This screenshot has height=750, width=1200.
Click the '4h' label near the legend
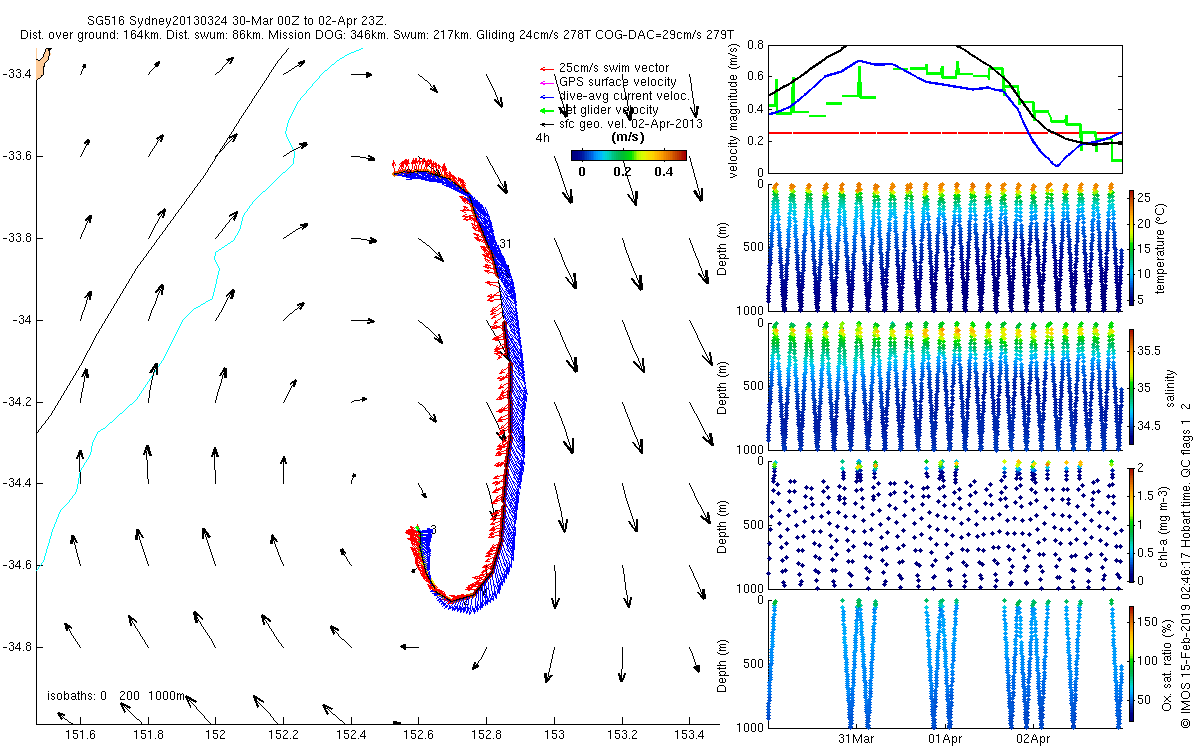[x=545, y=138]
